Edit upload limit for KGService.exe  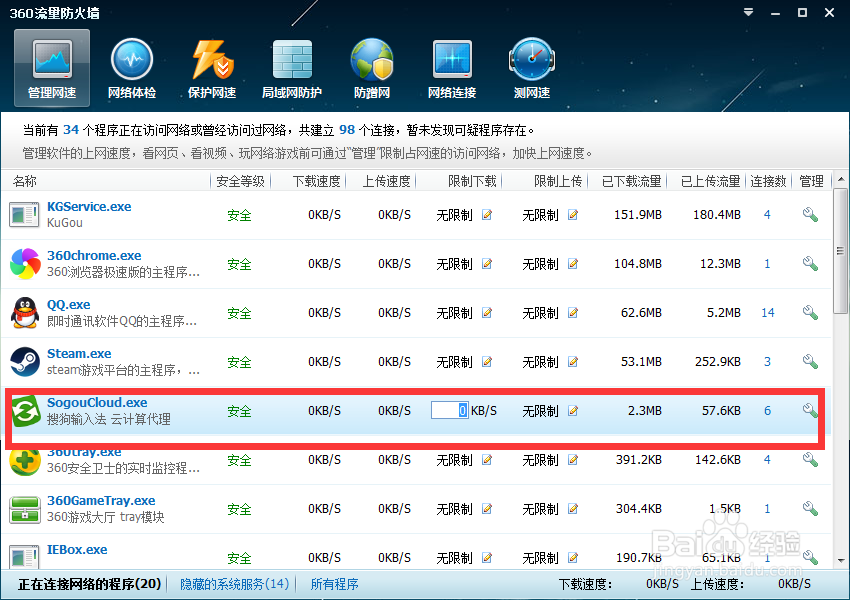point(572,215)
